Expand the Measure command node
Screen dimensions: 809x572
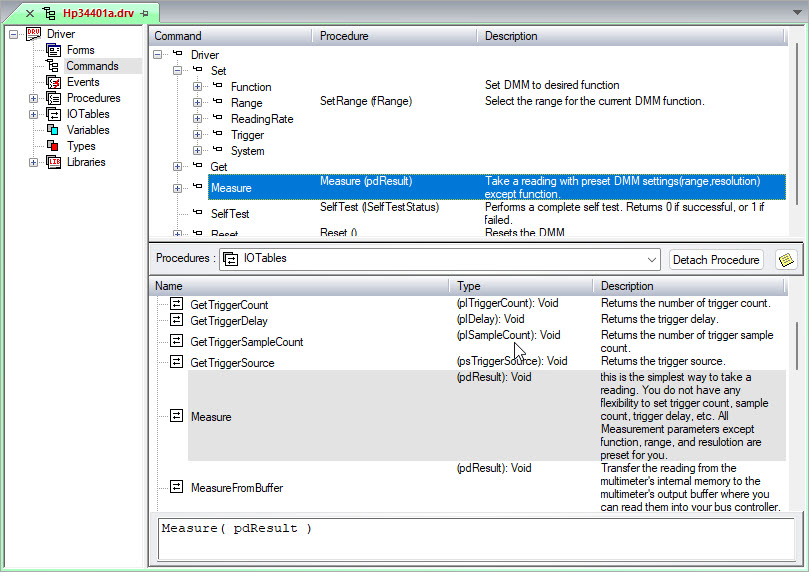(x=177, y=188)
